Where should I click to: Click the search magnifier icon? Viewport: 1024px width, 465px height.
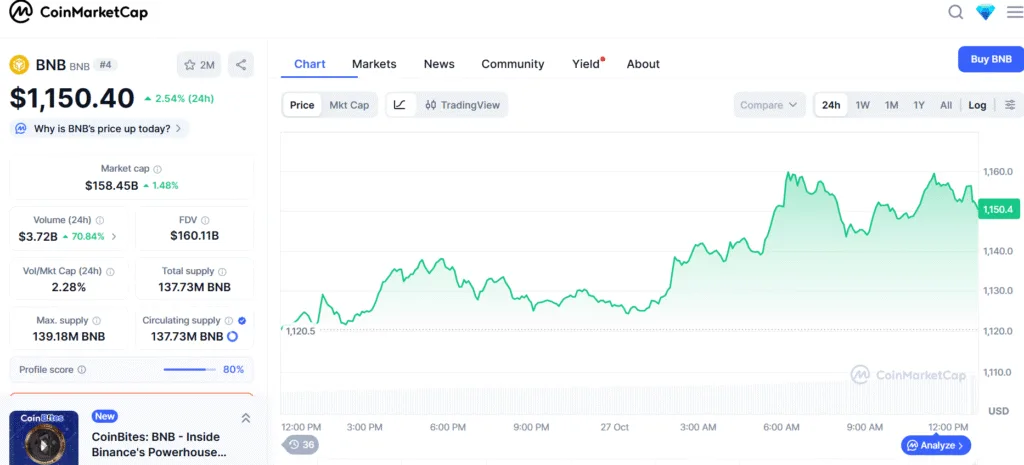[955, 12]
